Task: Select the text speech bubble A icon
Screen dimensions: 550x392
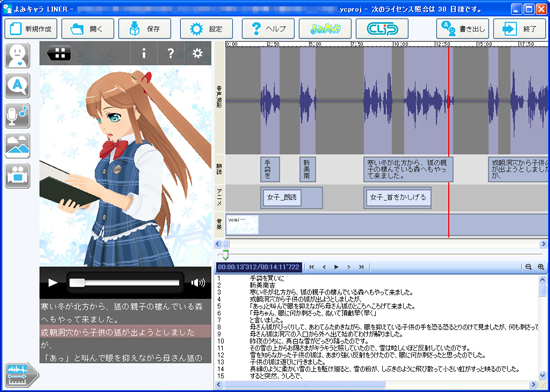Action: point(18,86)
